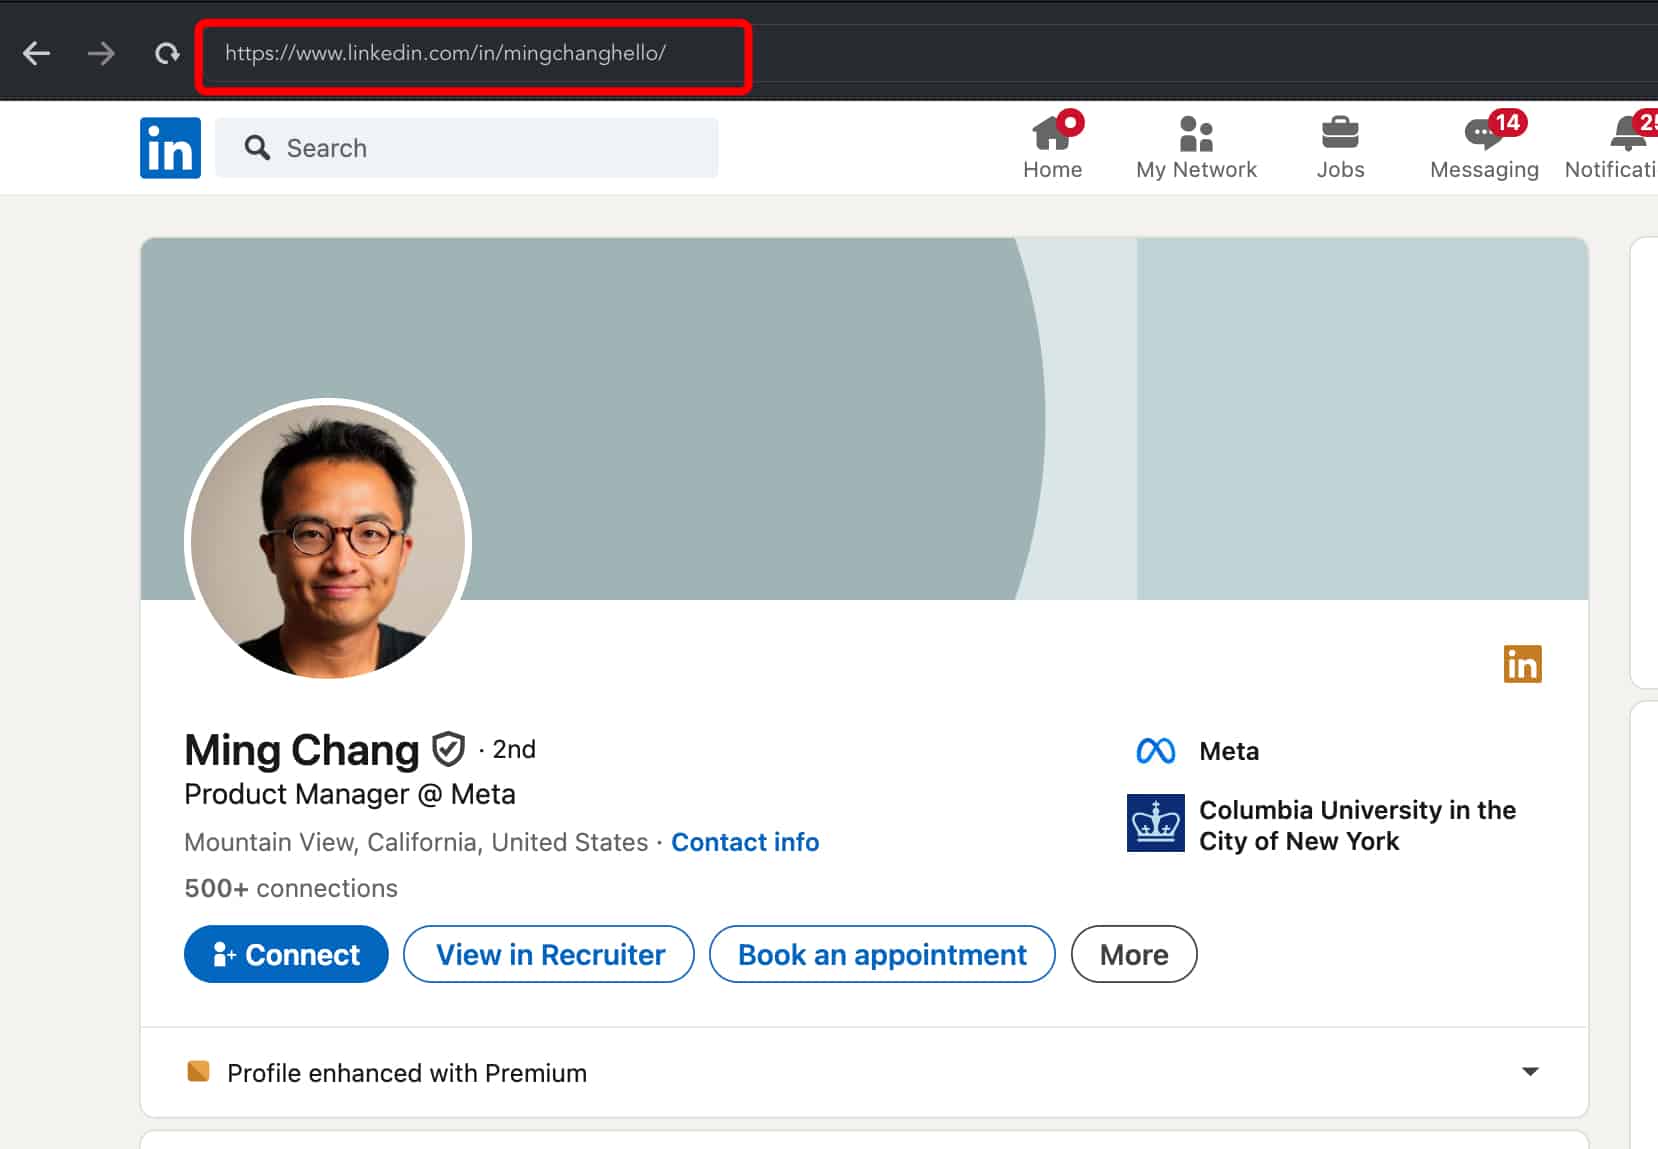Click the LinkedIn badge on the banner

(1523, 663)
